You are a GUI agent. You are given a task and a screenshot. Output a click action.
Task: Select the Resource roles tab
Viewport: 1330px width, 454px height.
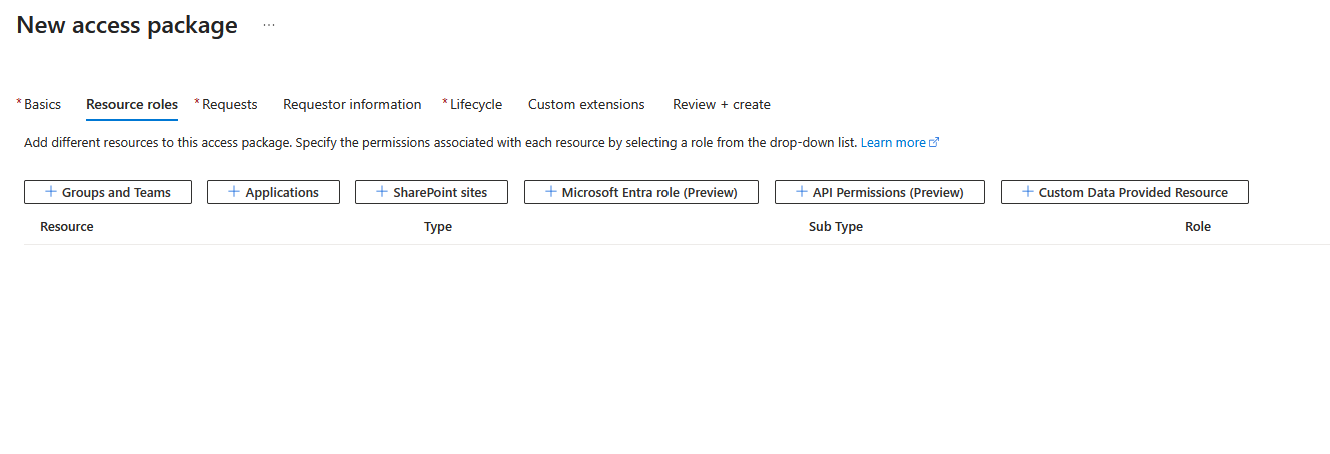[x=132, y=104]
